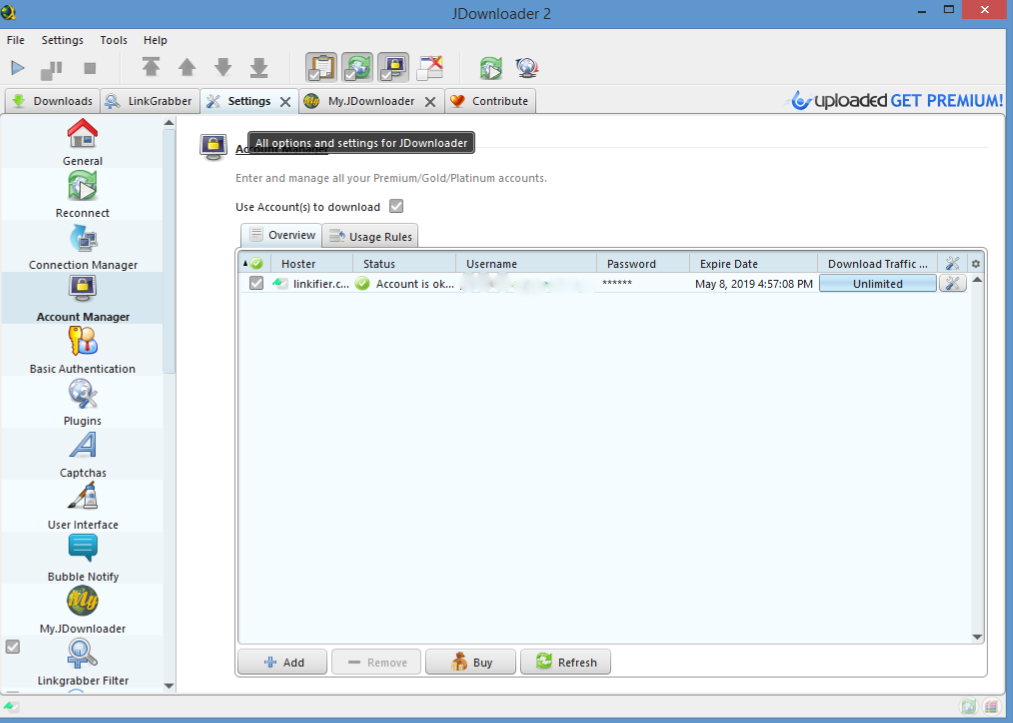
Task: Close the Settings tab
Action: (285, 101)
